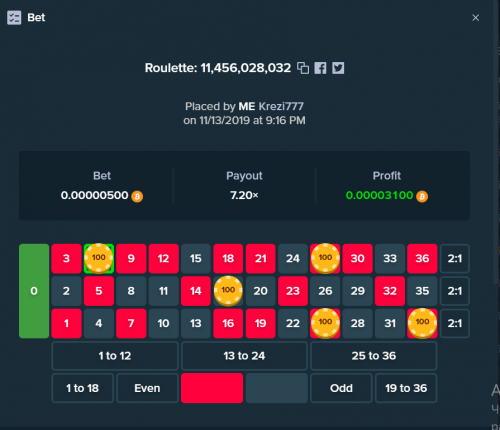Pick the red color bet swatch
This screenshot has height=430, width=500.
click(212, 388)
